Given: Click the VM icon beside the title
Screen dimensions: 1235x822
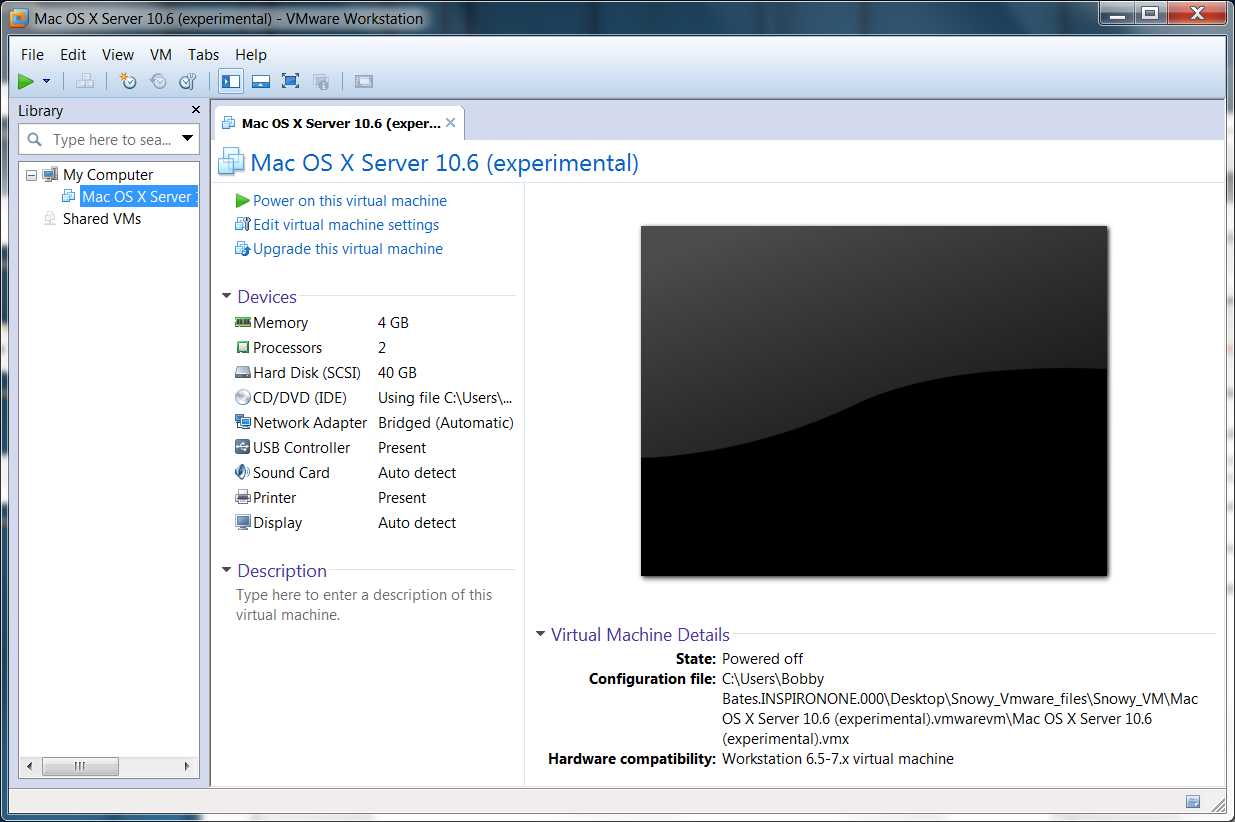Looking at the screenshot, I should pos(232,162).
